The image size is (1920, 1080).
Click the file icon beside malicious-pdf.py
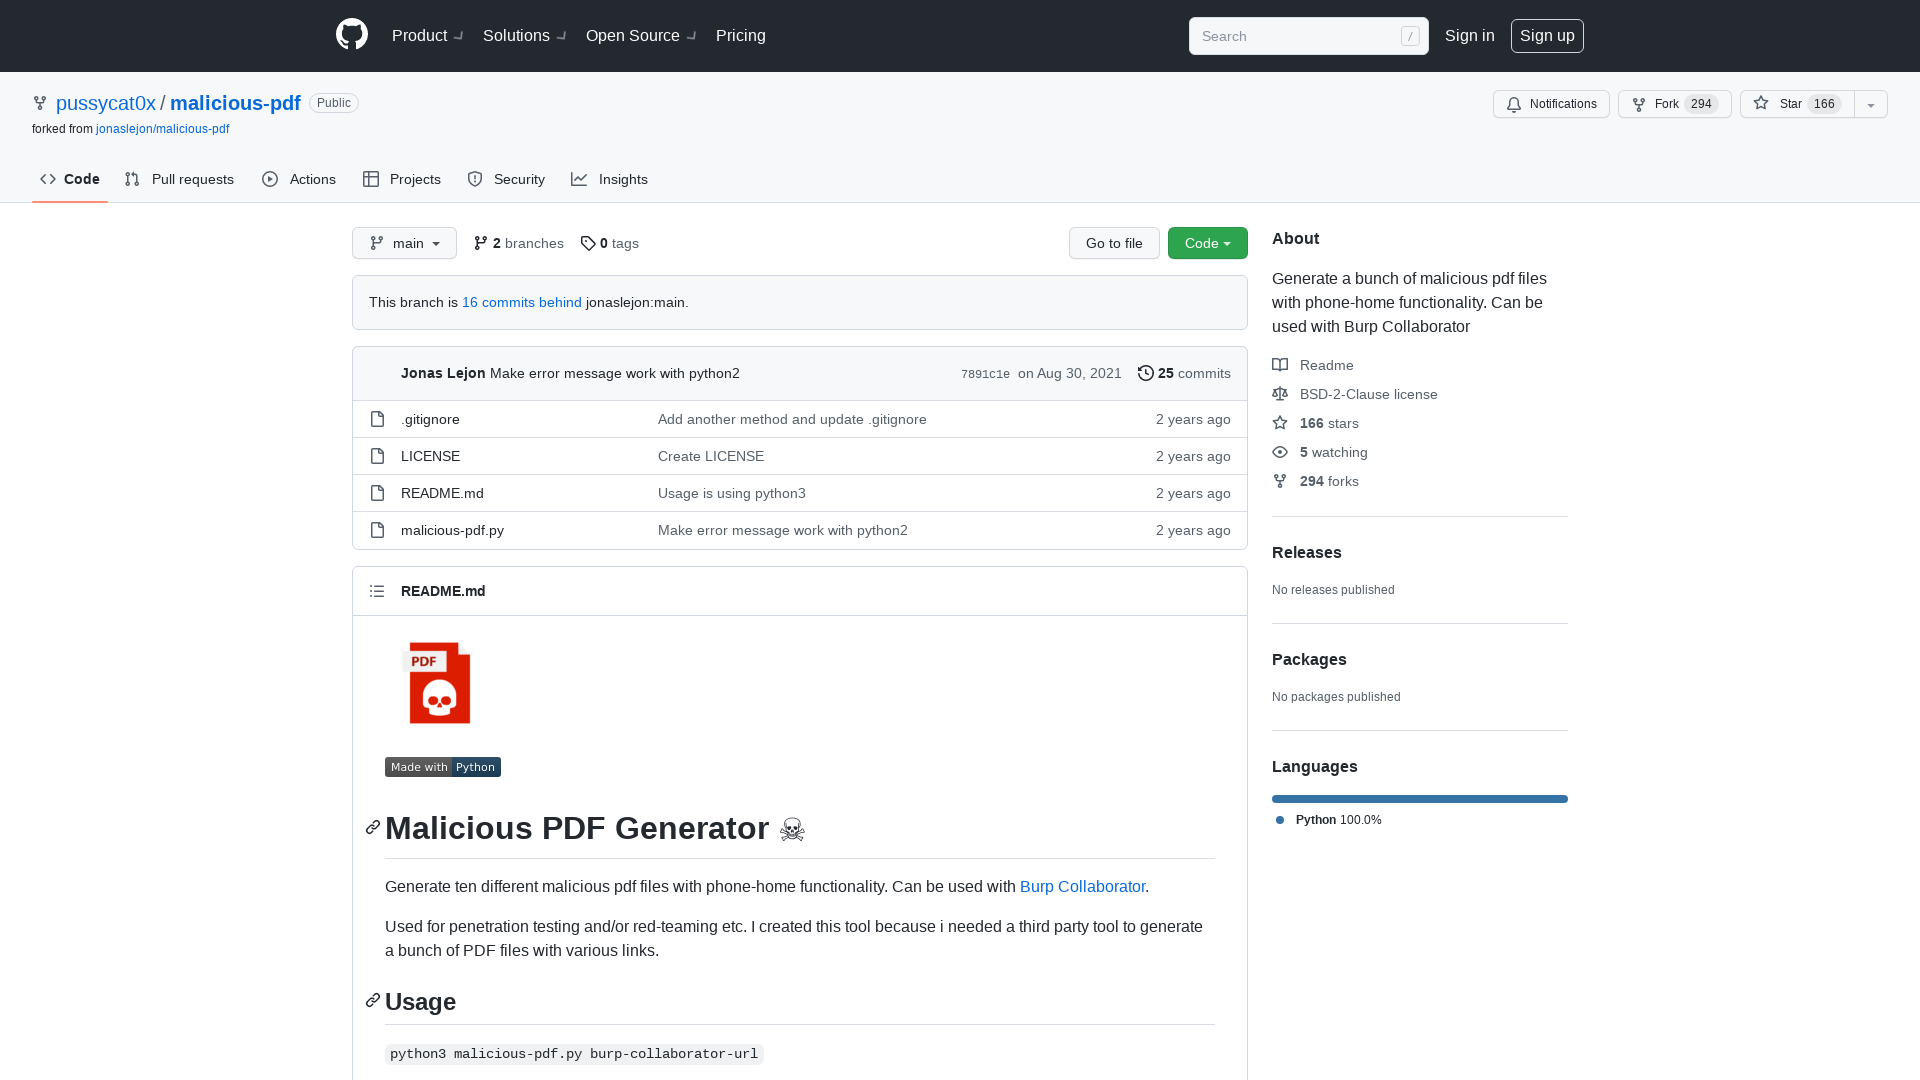(x=377, y=530)
